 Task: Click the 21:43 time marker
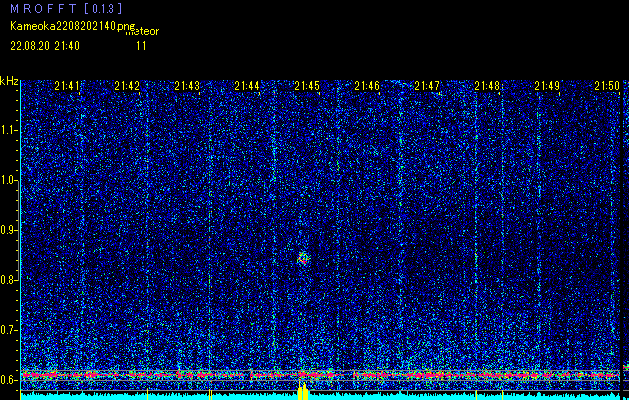(187, 86)
